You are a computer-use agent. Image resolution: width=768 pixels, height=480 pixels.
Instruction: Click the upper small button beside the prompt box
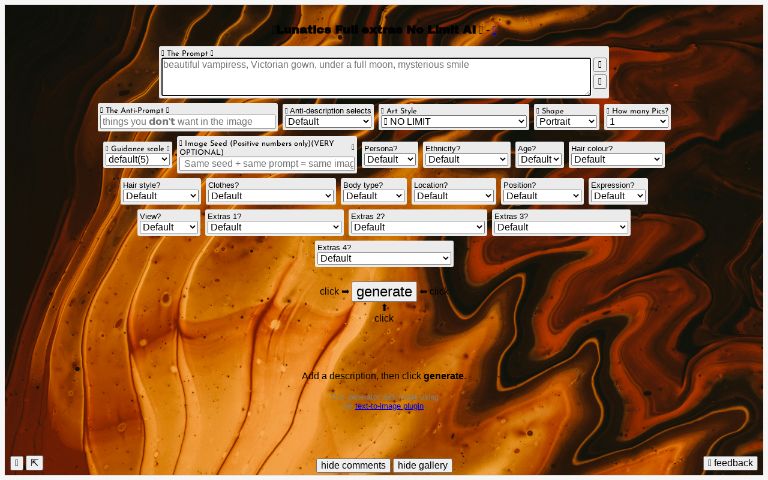coord(600,64)
